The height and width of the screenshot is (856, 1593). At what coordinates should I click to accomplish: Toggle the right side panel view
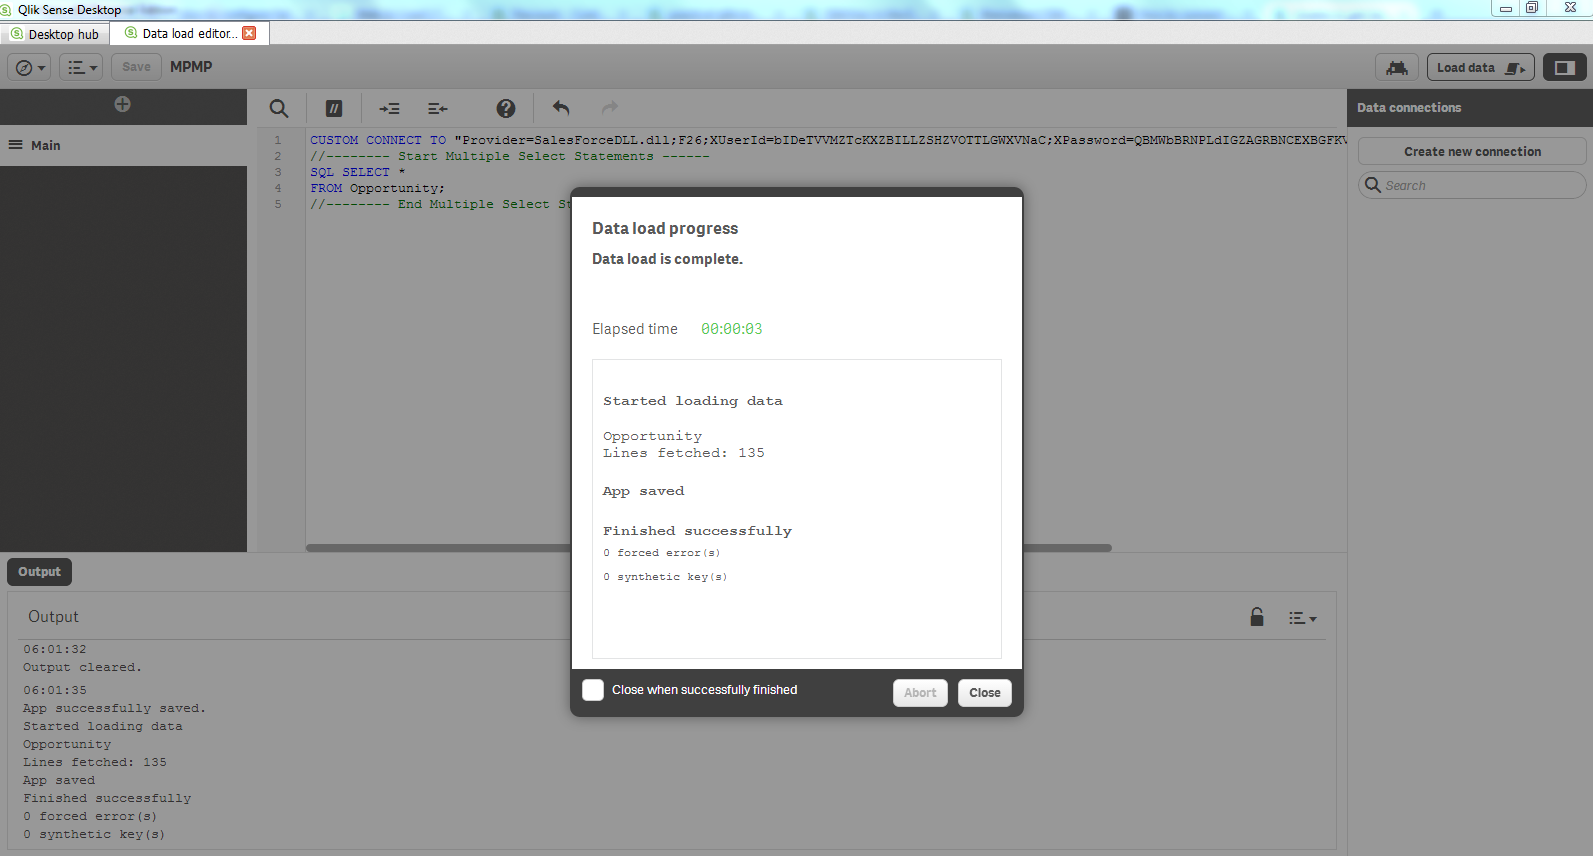click(1565, 68)
